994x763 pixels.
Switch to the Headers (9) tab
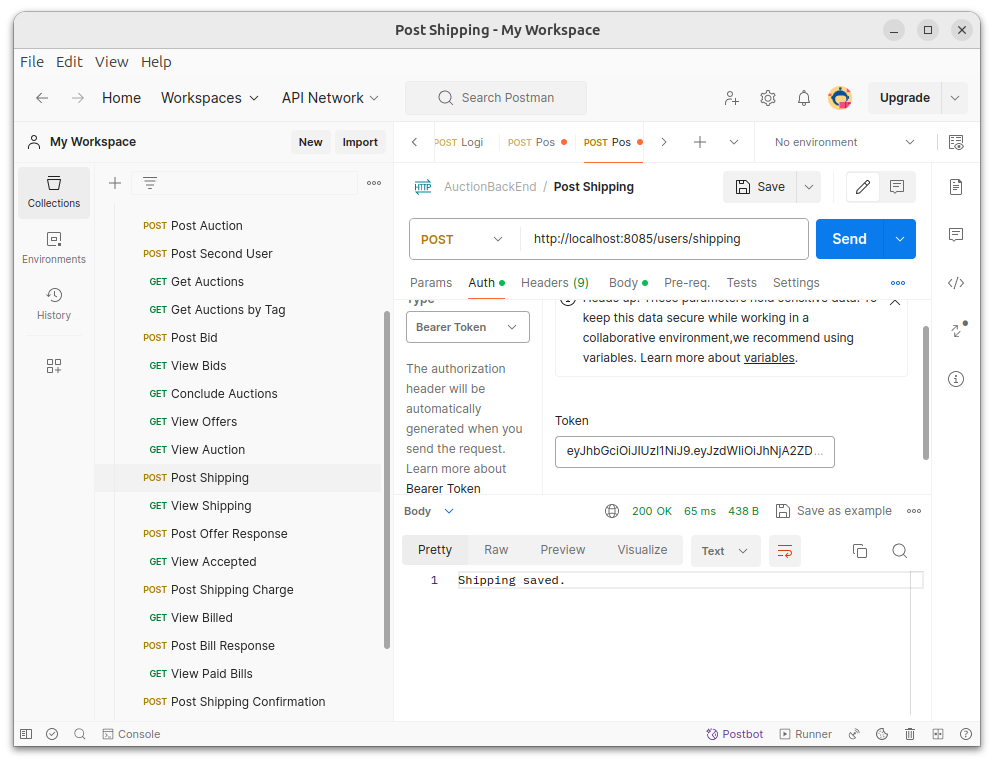[555, 283]
